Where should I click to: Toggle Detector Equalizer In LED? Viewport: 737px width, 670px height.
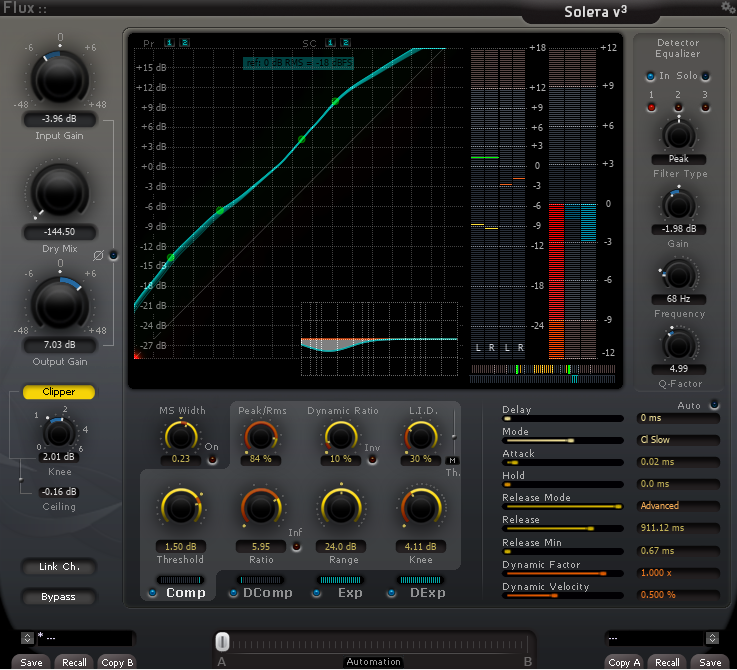651,76
